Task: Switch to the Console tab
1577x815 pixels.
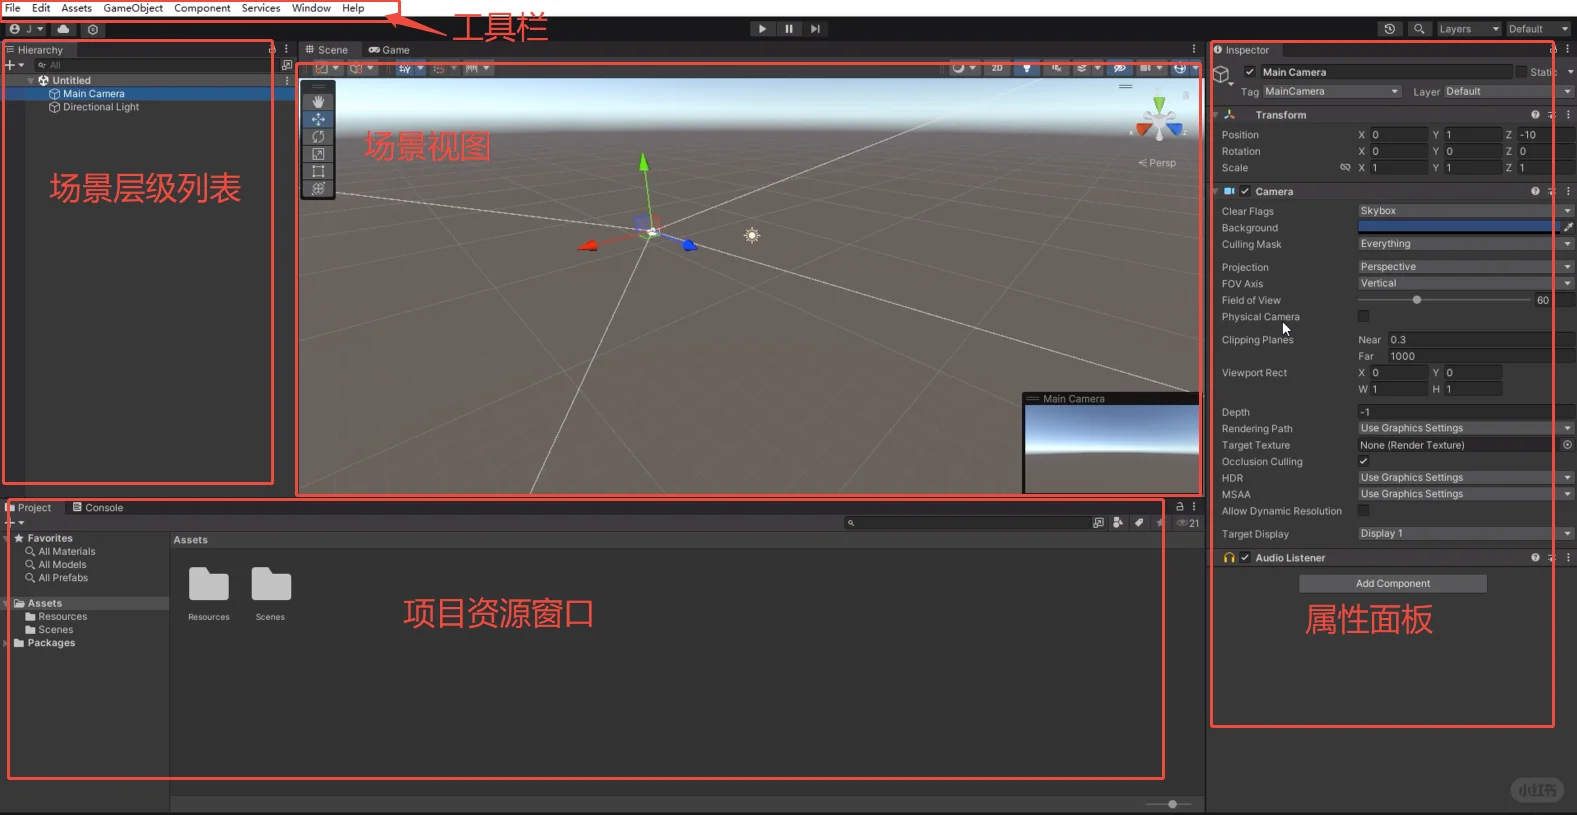Action: (x=97, y=508)
